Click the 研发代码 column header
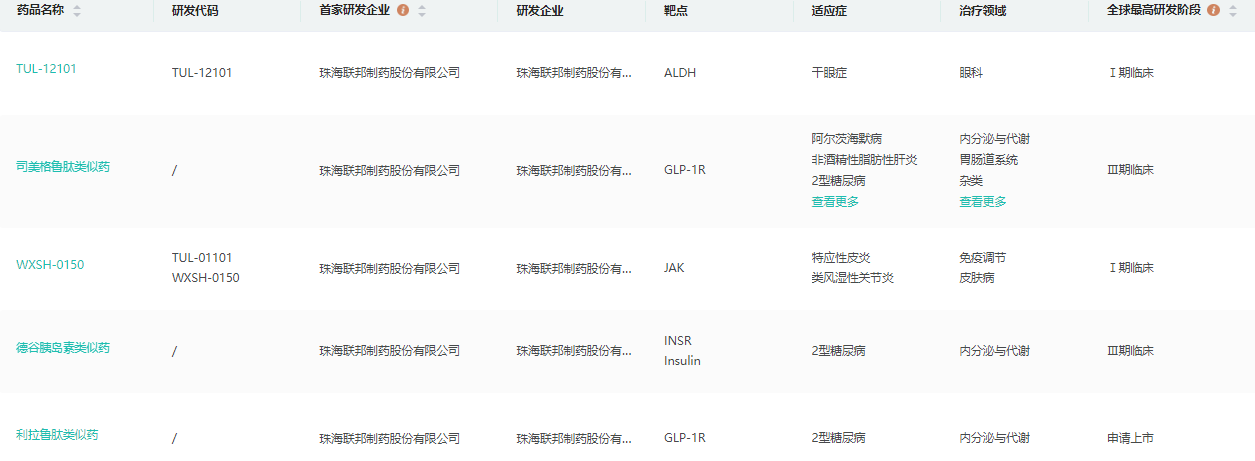Viewport: 1255px width, 461px height. (x=195, y=11)
